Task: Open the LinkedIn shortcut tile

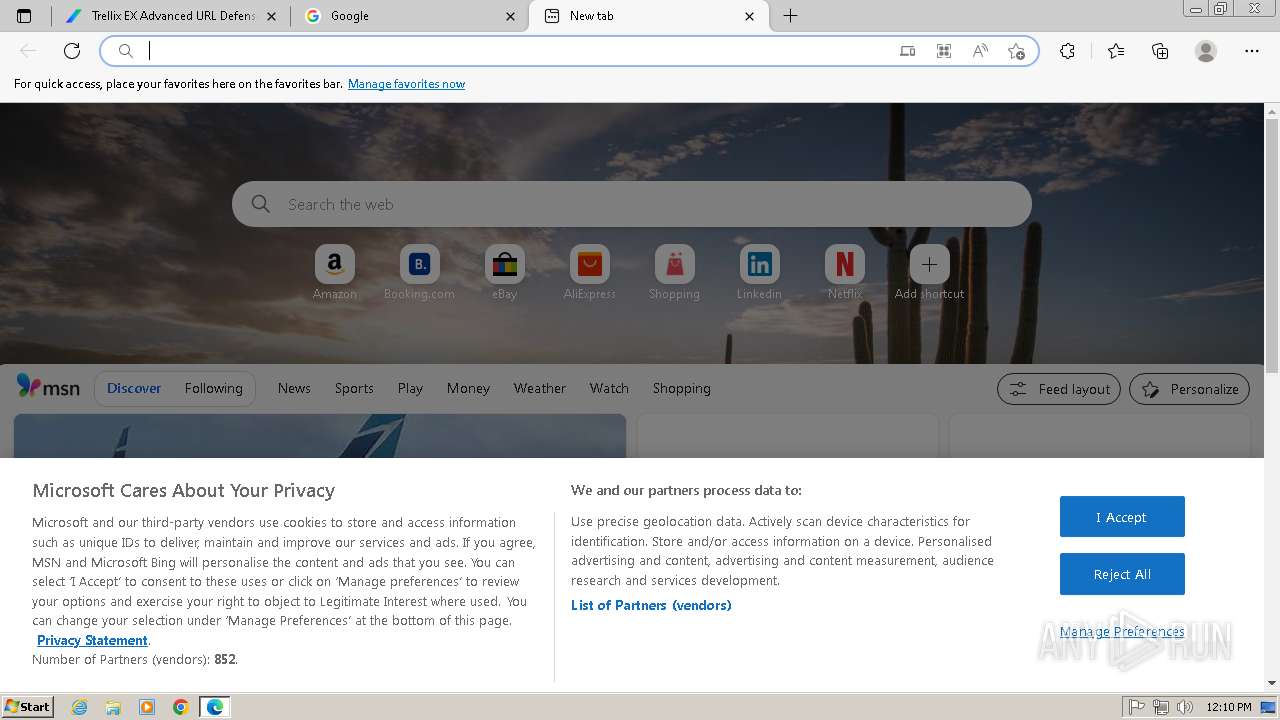Action: click(759, 265)
